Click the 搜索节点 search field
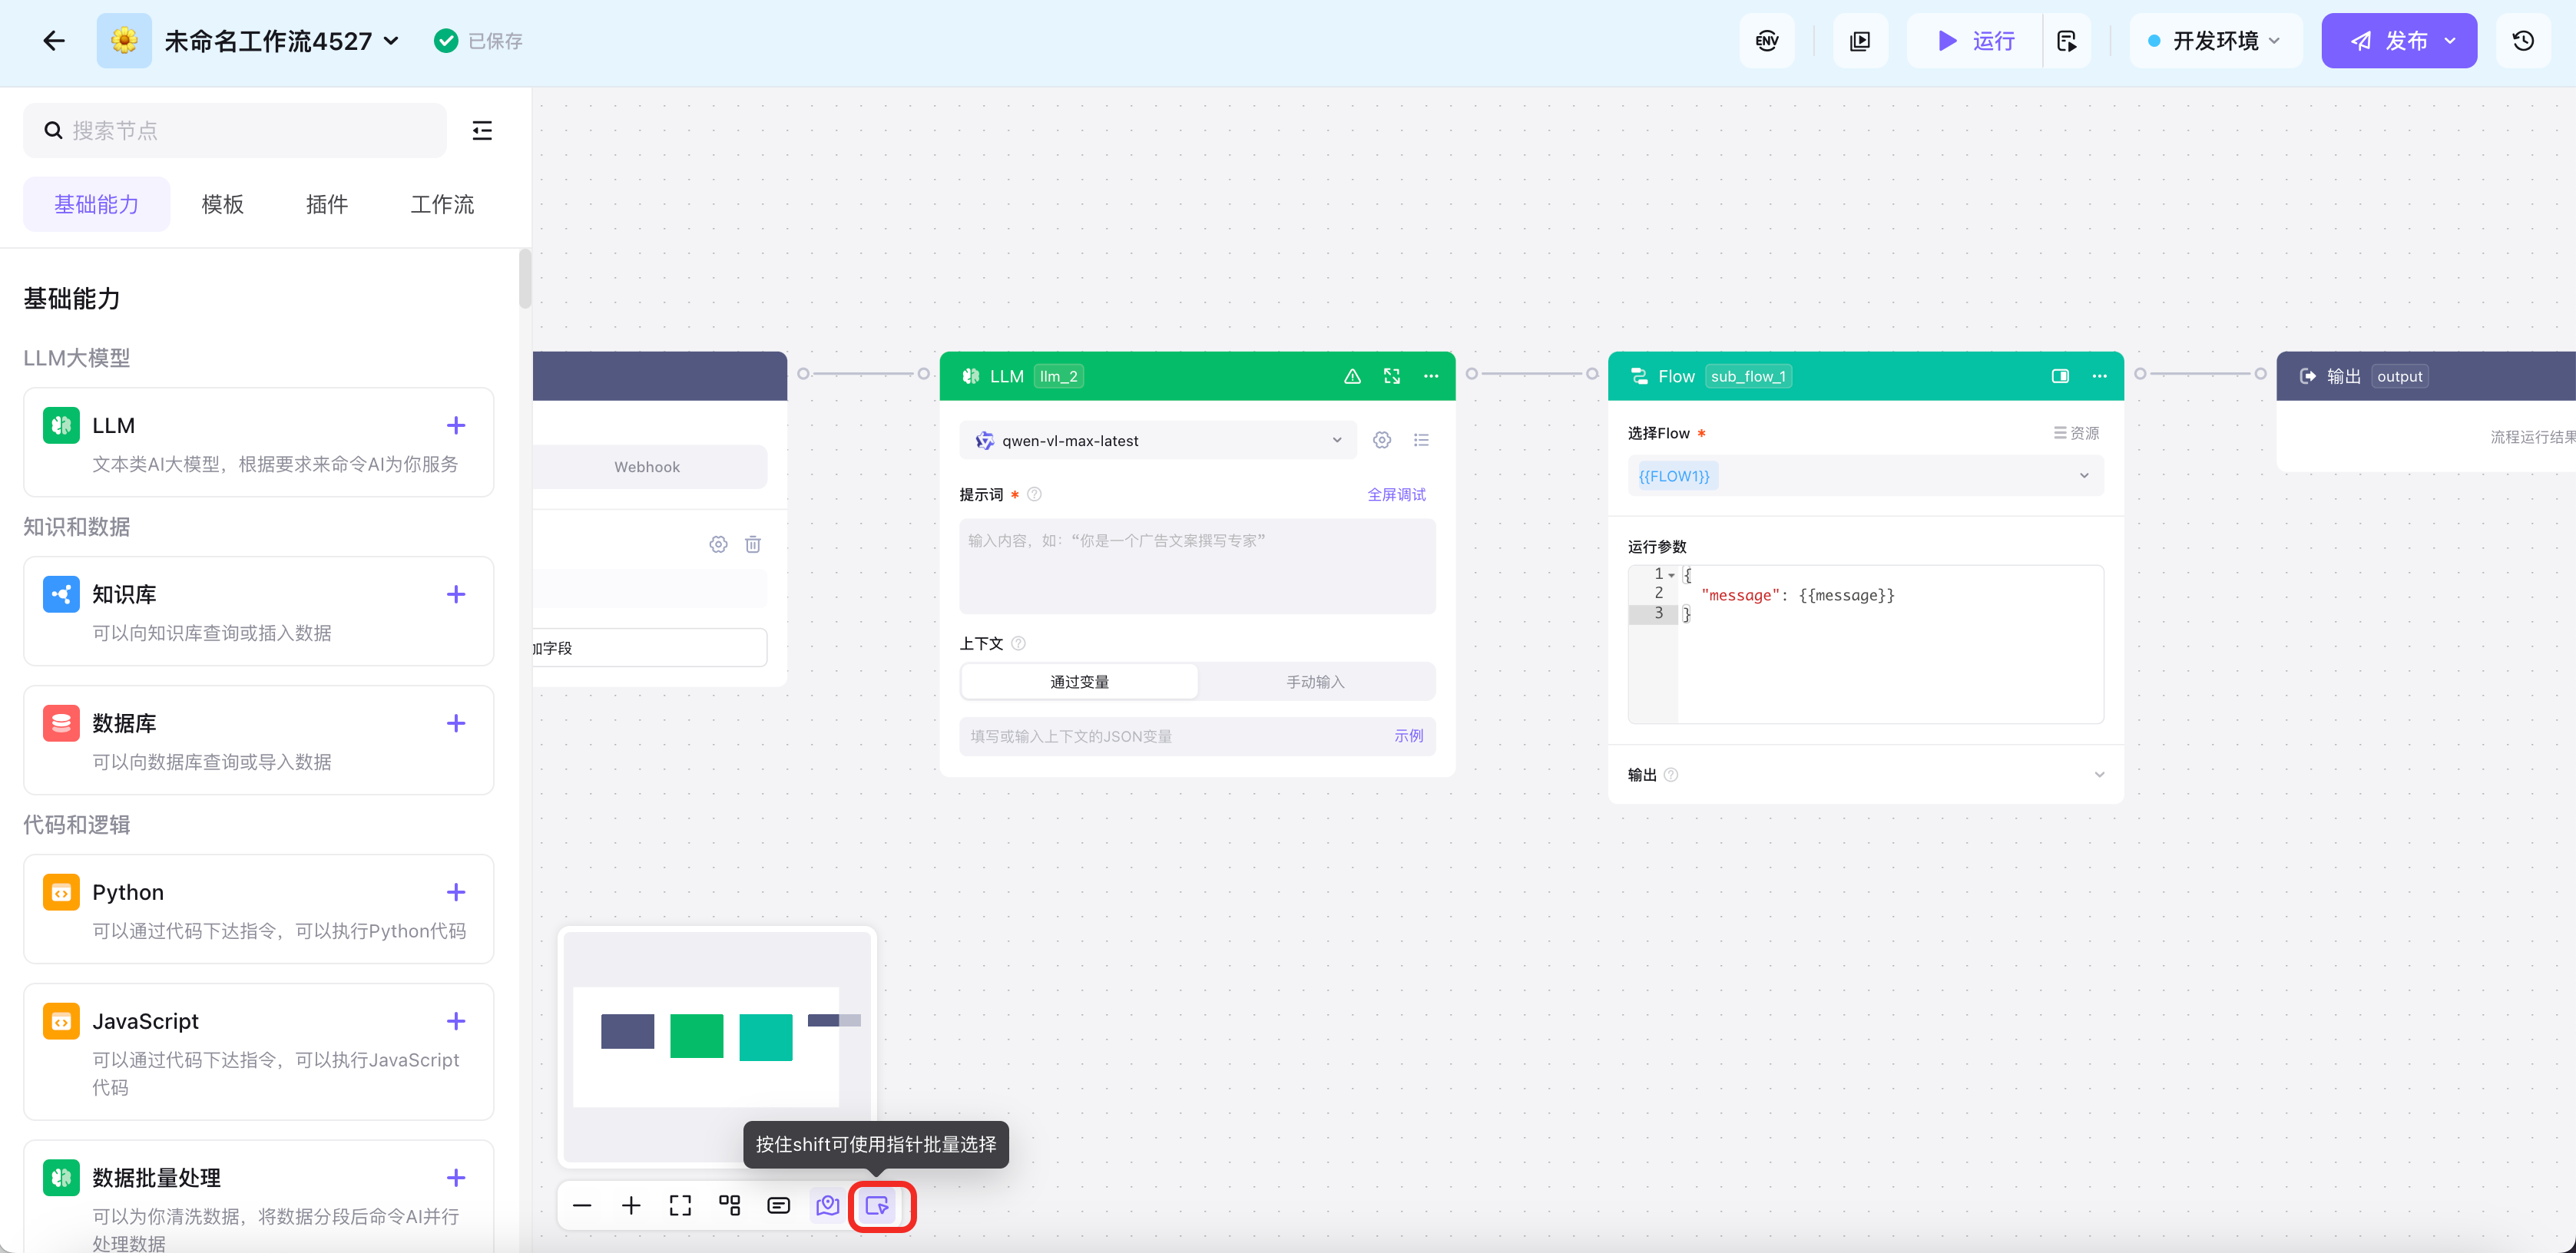2576x1253 pixels. pyautogui.click(x=235, y=130)
